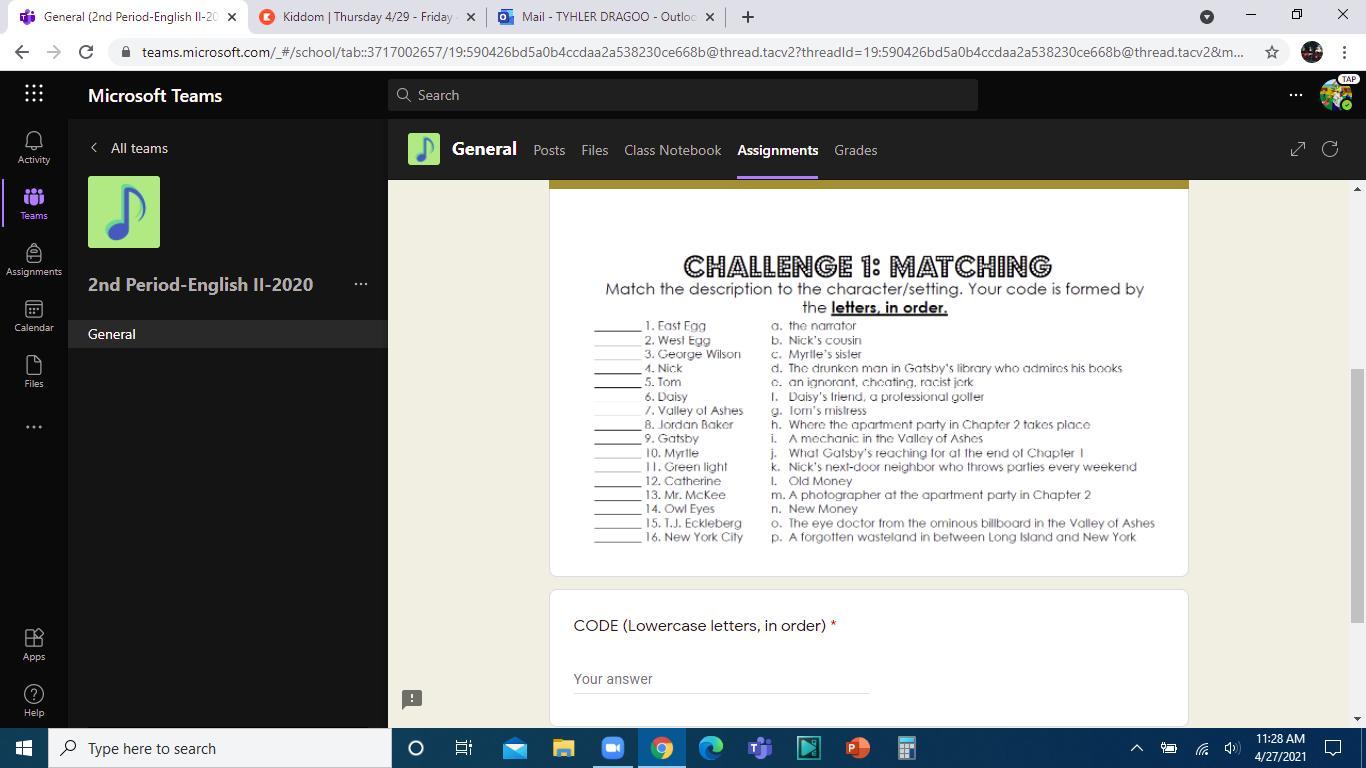Screen dimensions: 1366x768
Task: Open Task View on the taskbar
Action: click(x=464, y=748)
